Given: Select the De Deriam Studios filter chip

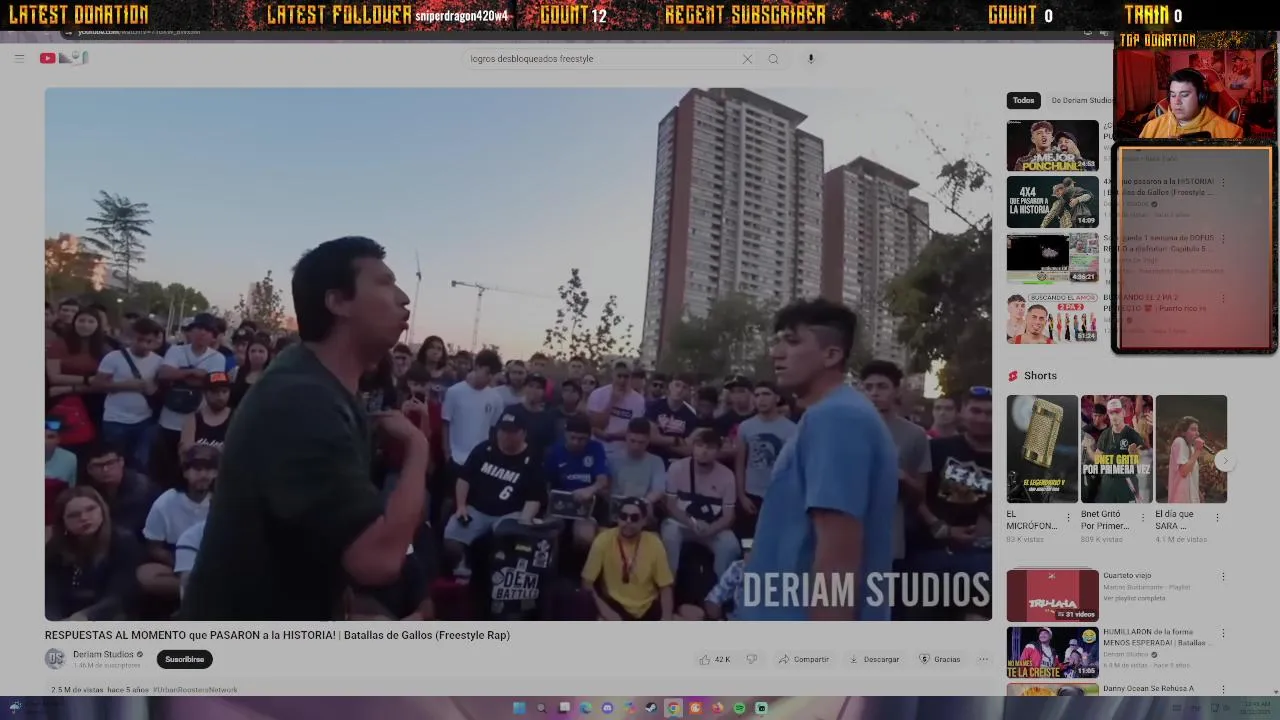Looking at the screenshot, I should (x=1081, y=100).
